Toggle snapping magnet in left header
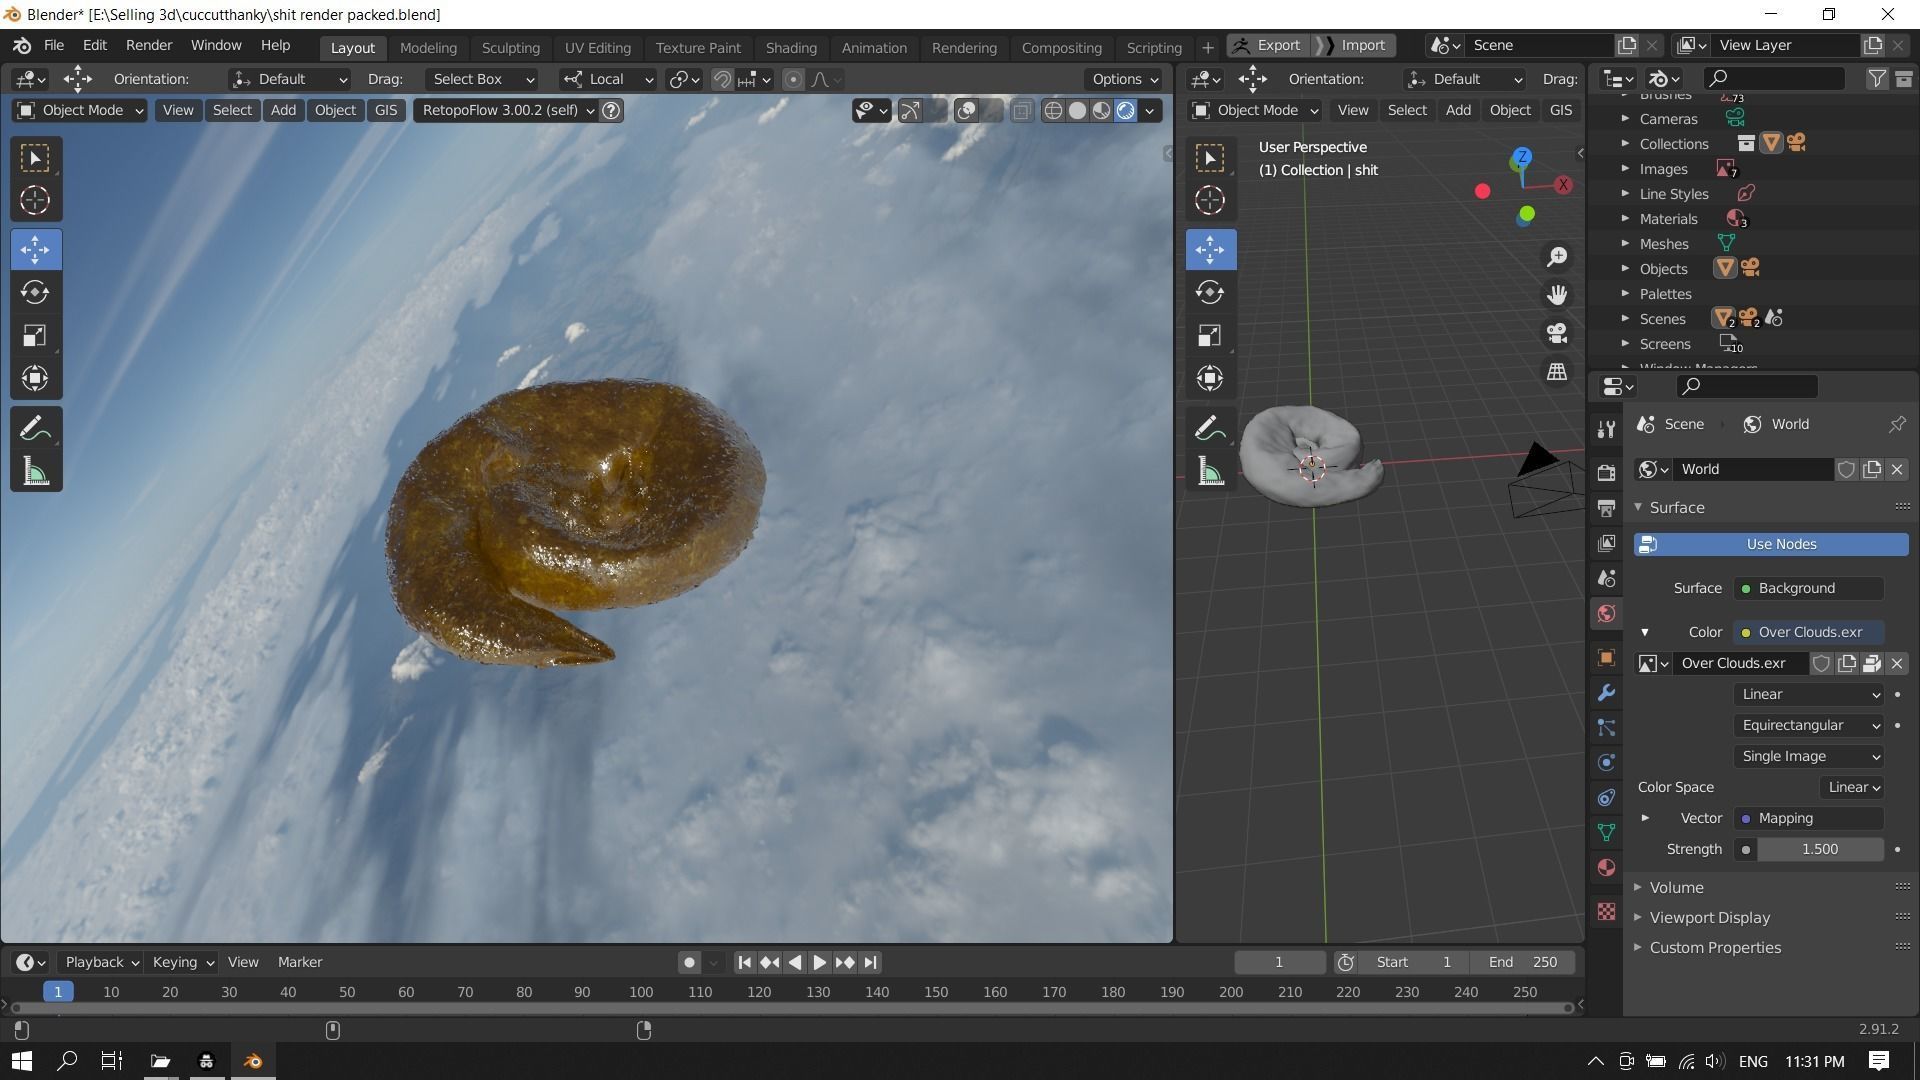 pyautogui.click(x=722, y=79)
